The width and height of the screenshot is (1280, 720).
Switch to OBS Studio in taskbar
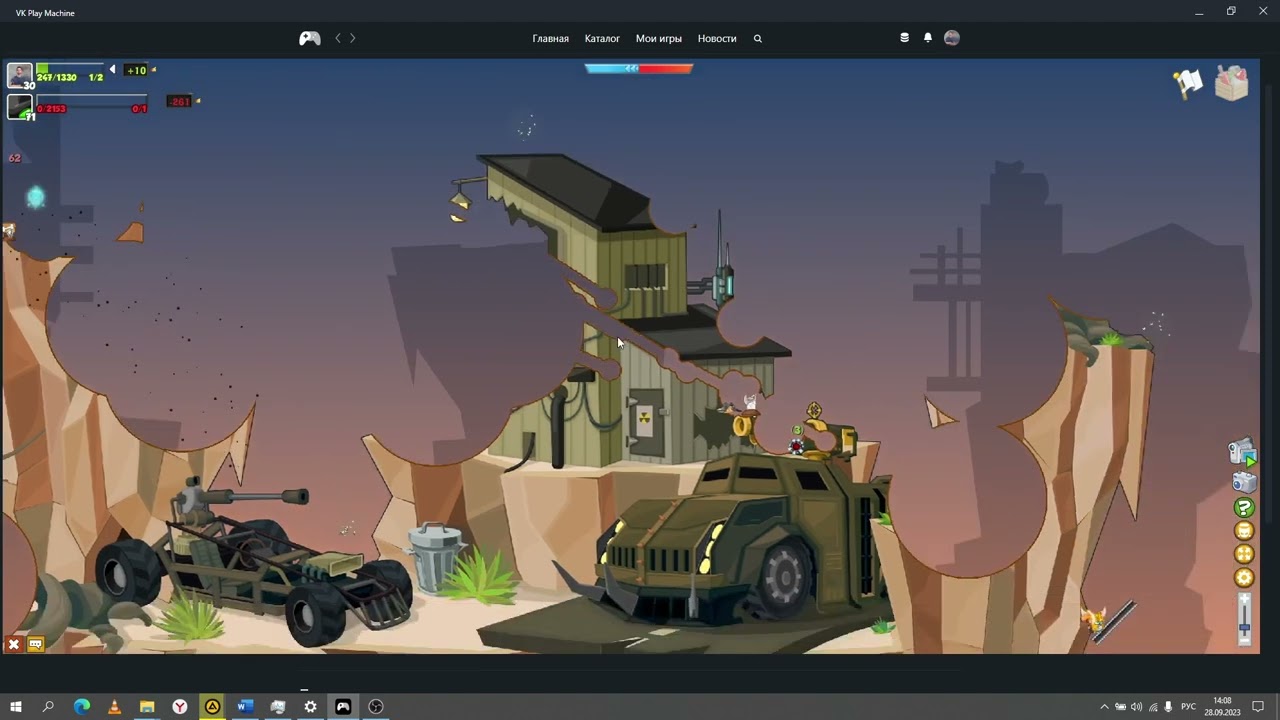(376, 707)
